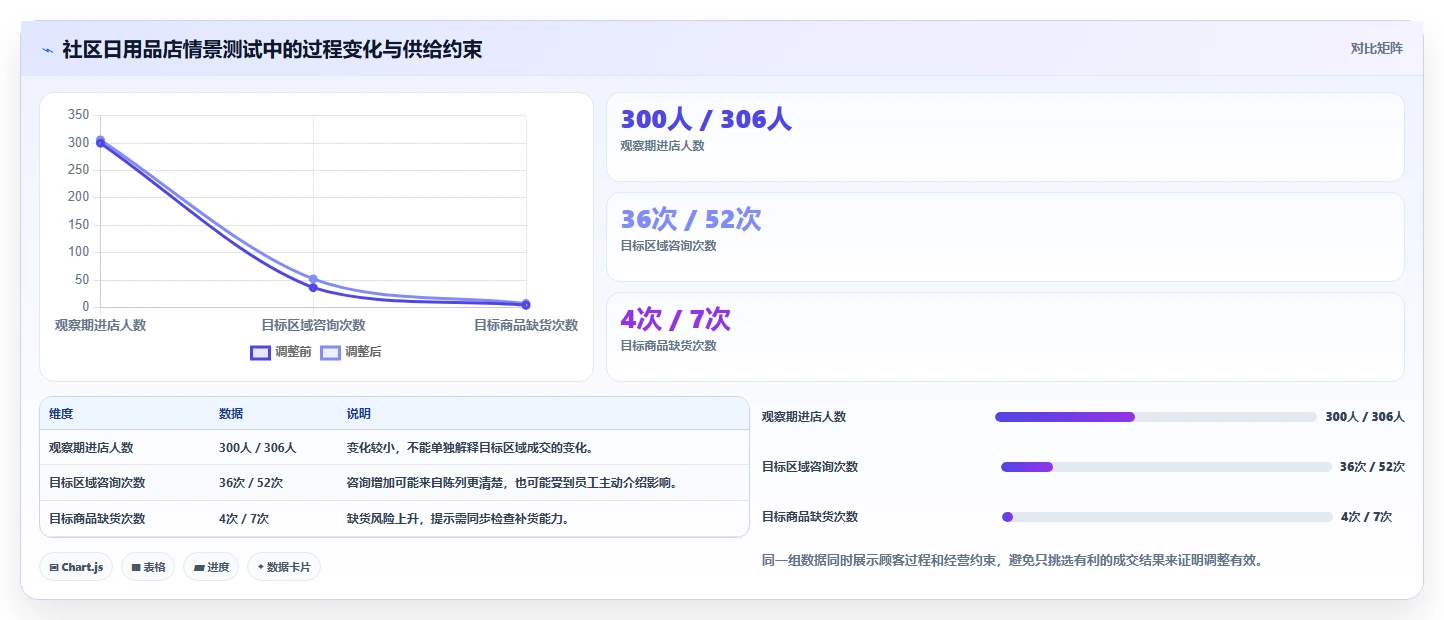Click the 观察期进店人数 progress bar

(1155, 417)
